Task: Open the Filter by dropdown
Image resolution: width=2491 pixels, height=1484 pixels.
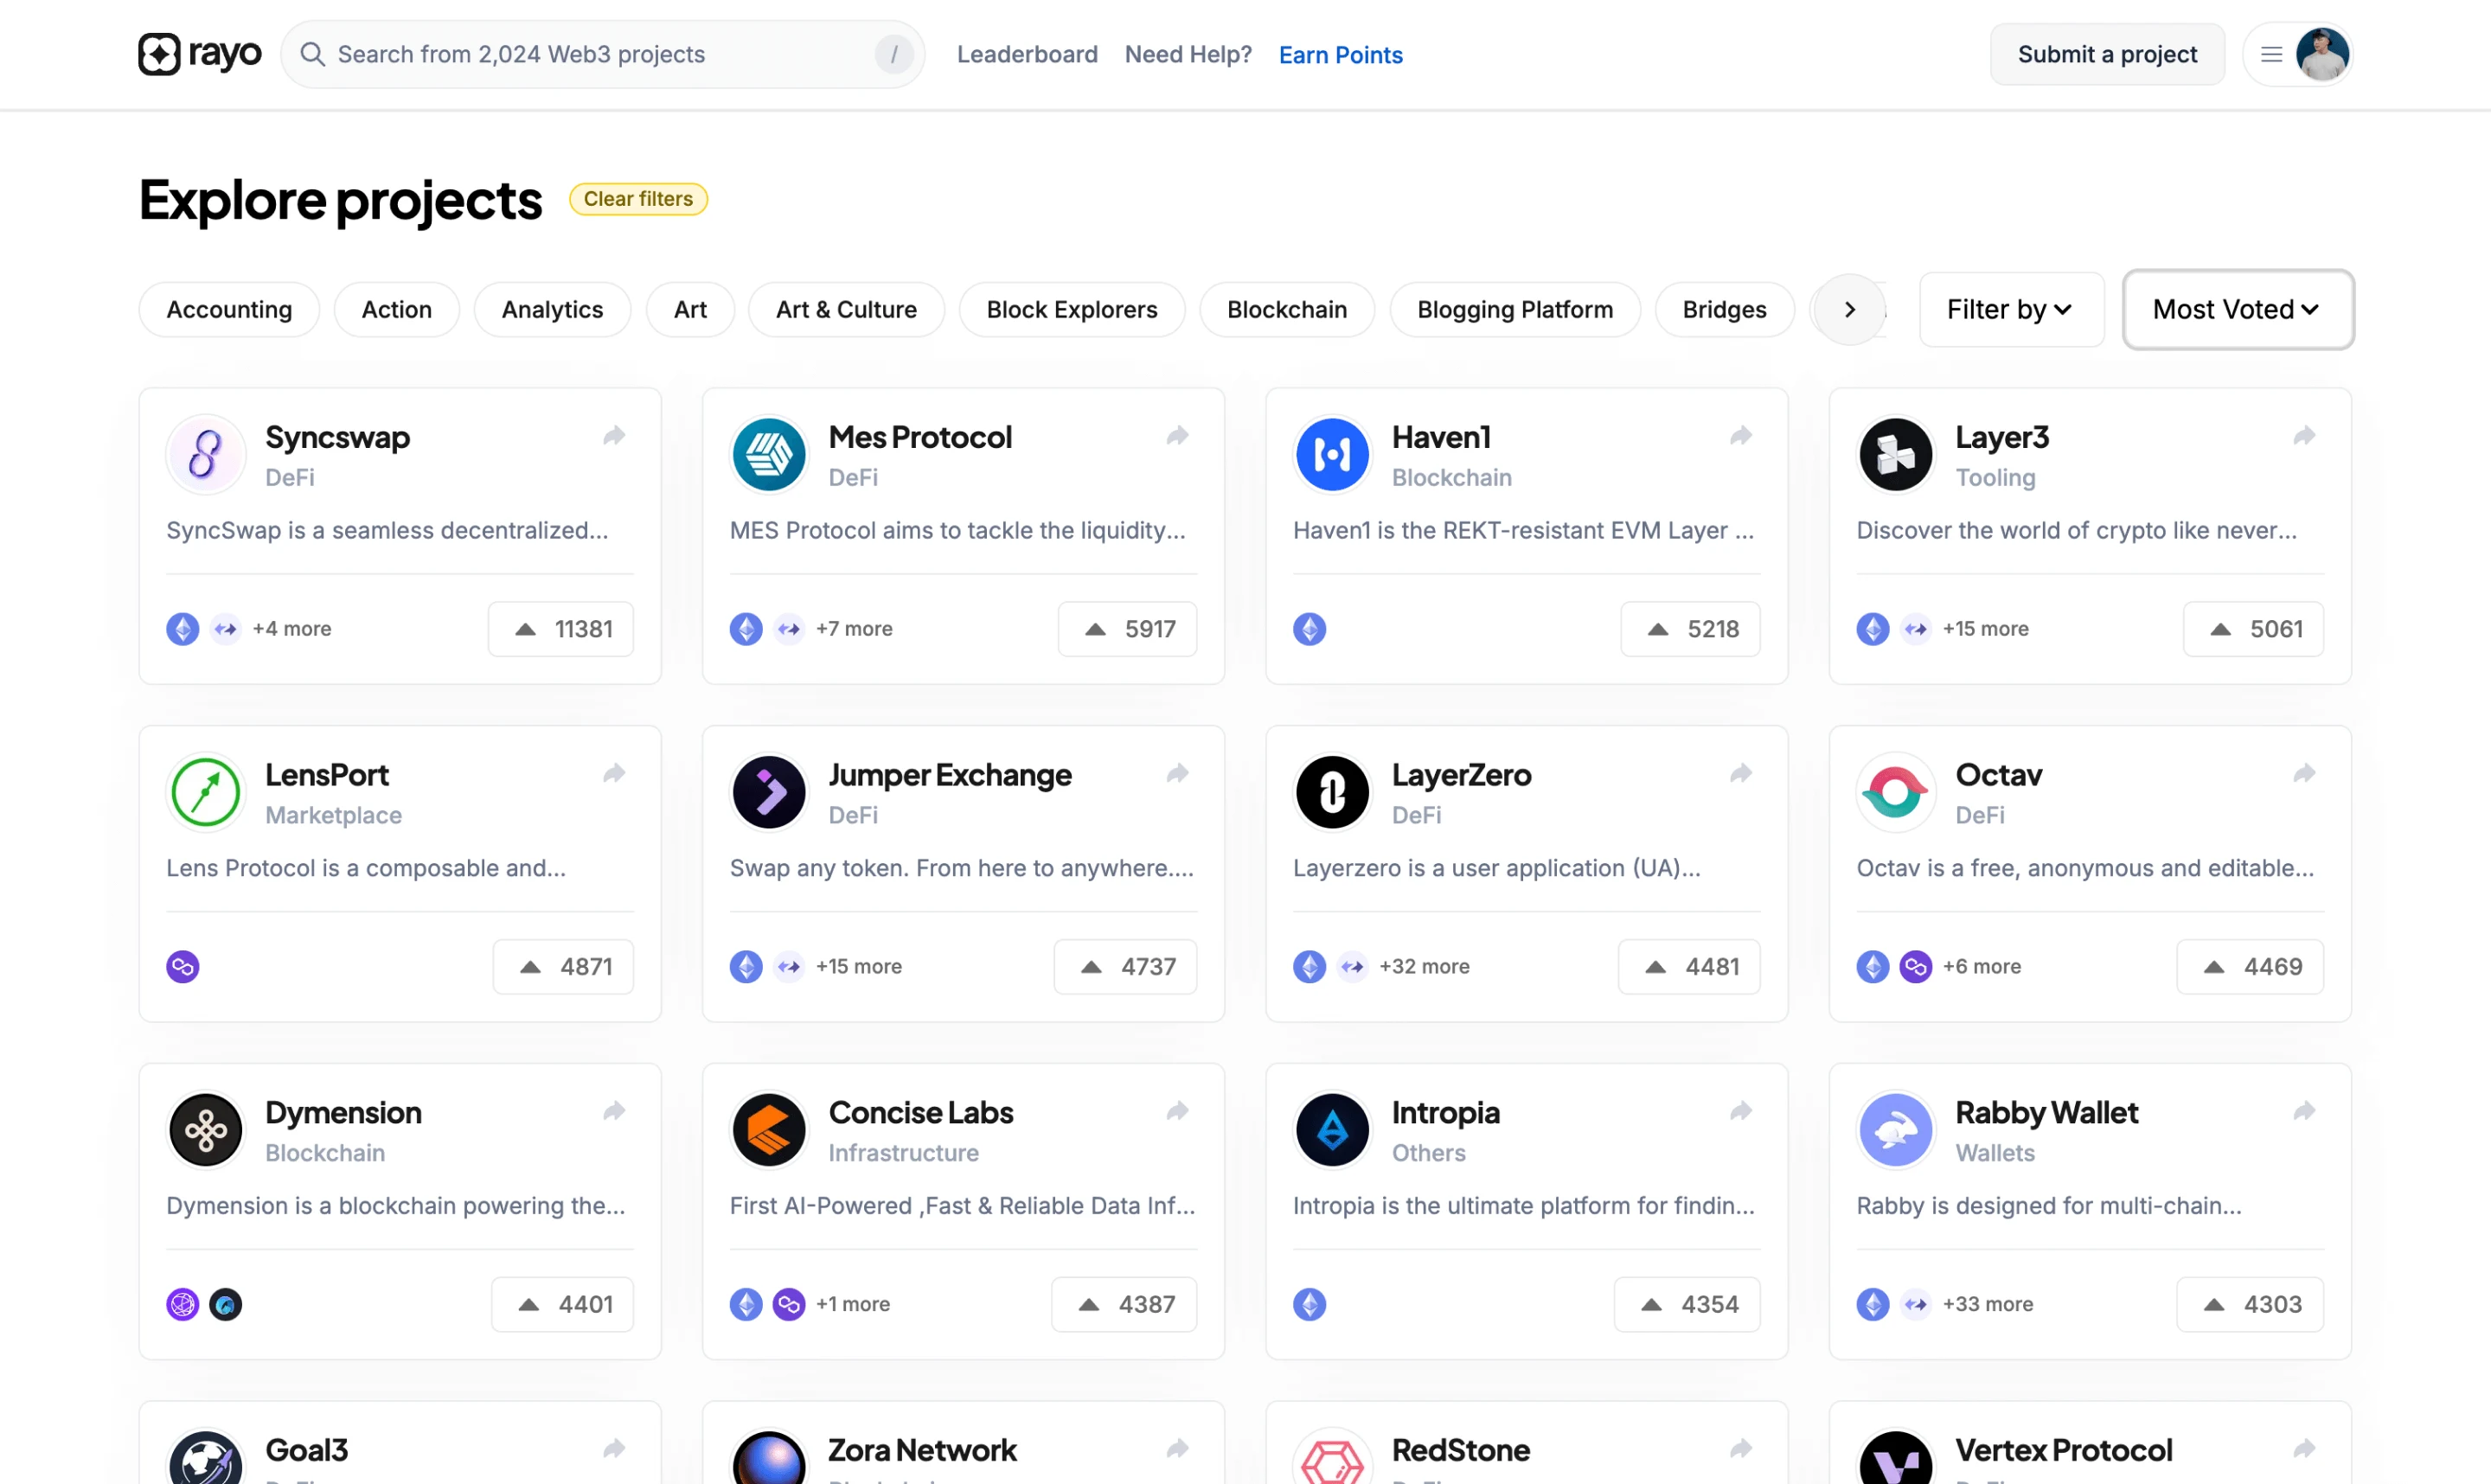Action: pos(2010,310)
